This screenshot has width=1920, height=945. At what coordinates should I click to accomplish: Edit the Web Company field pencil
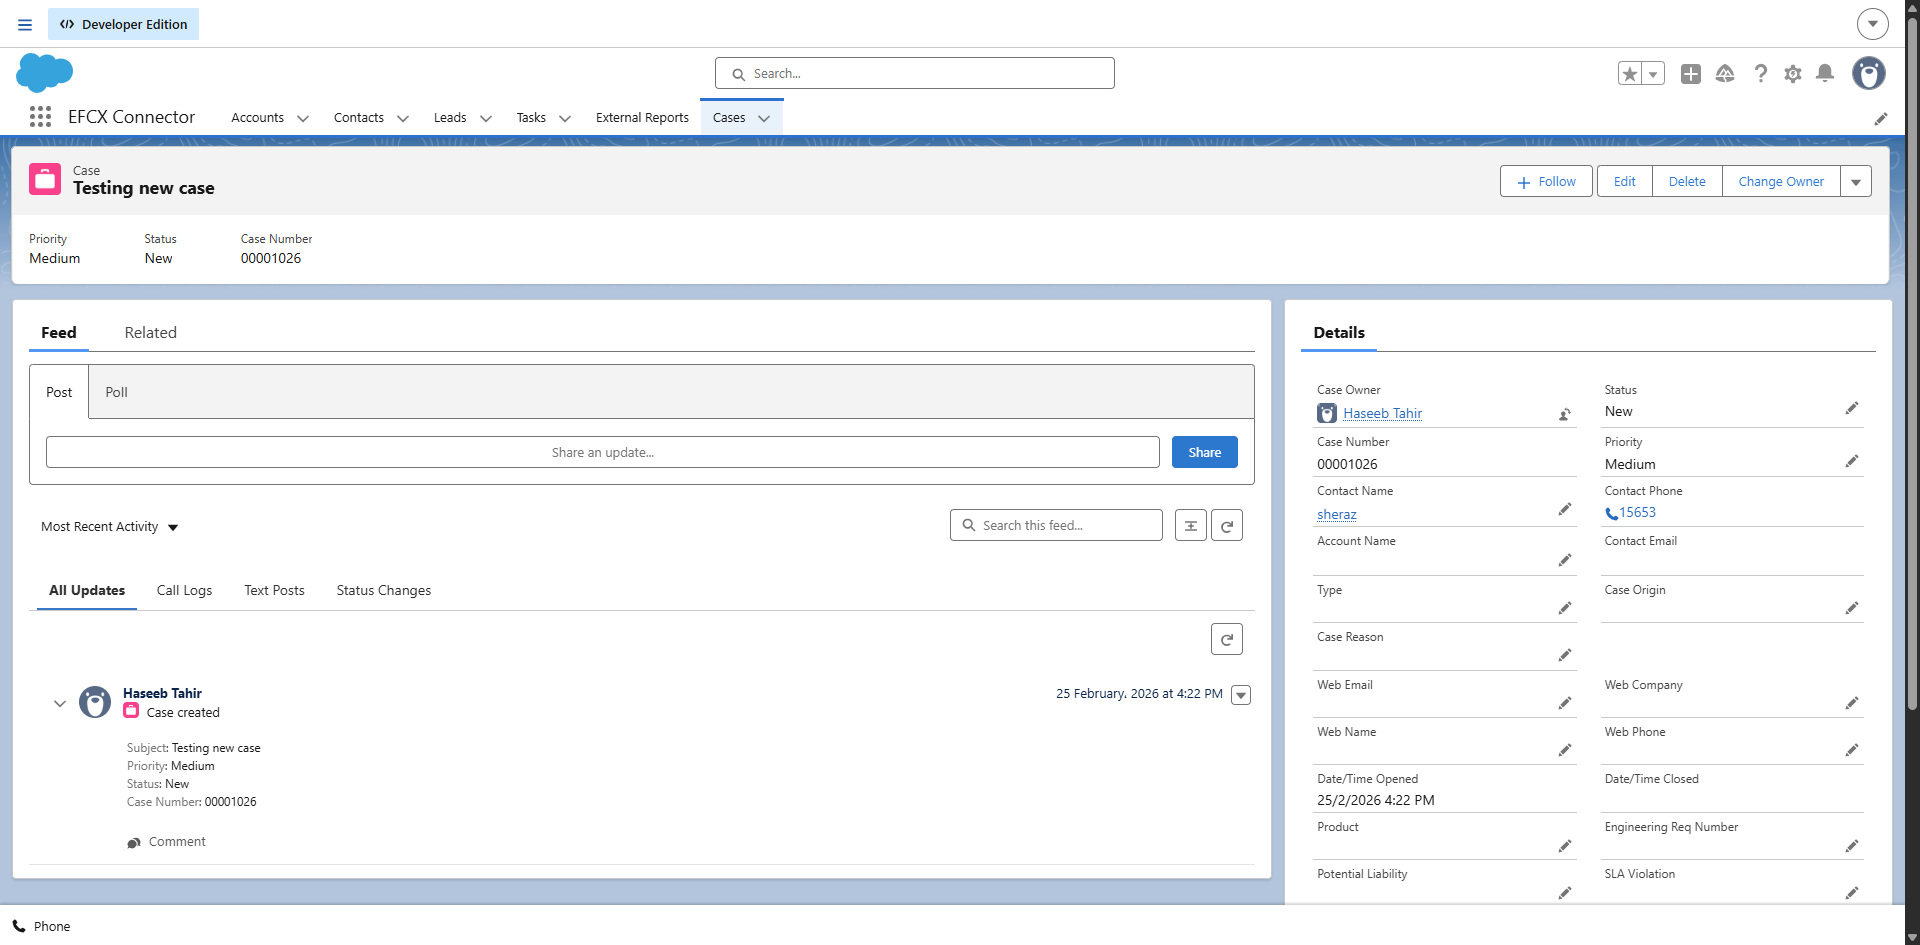tap(1852, 703)
